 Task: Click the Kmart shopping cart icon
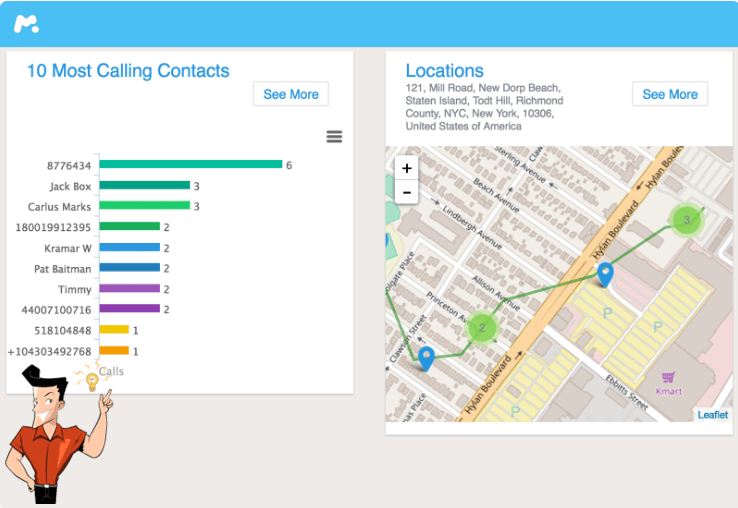(x=668, y=377)
